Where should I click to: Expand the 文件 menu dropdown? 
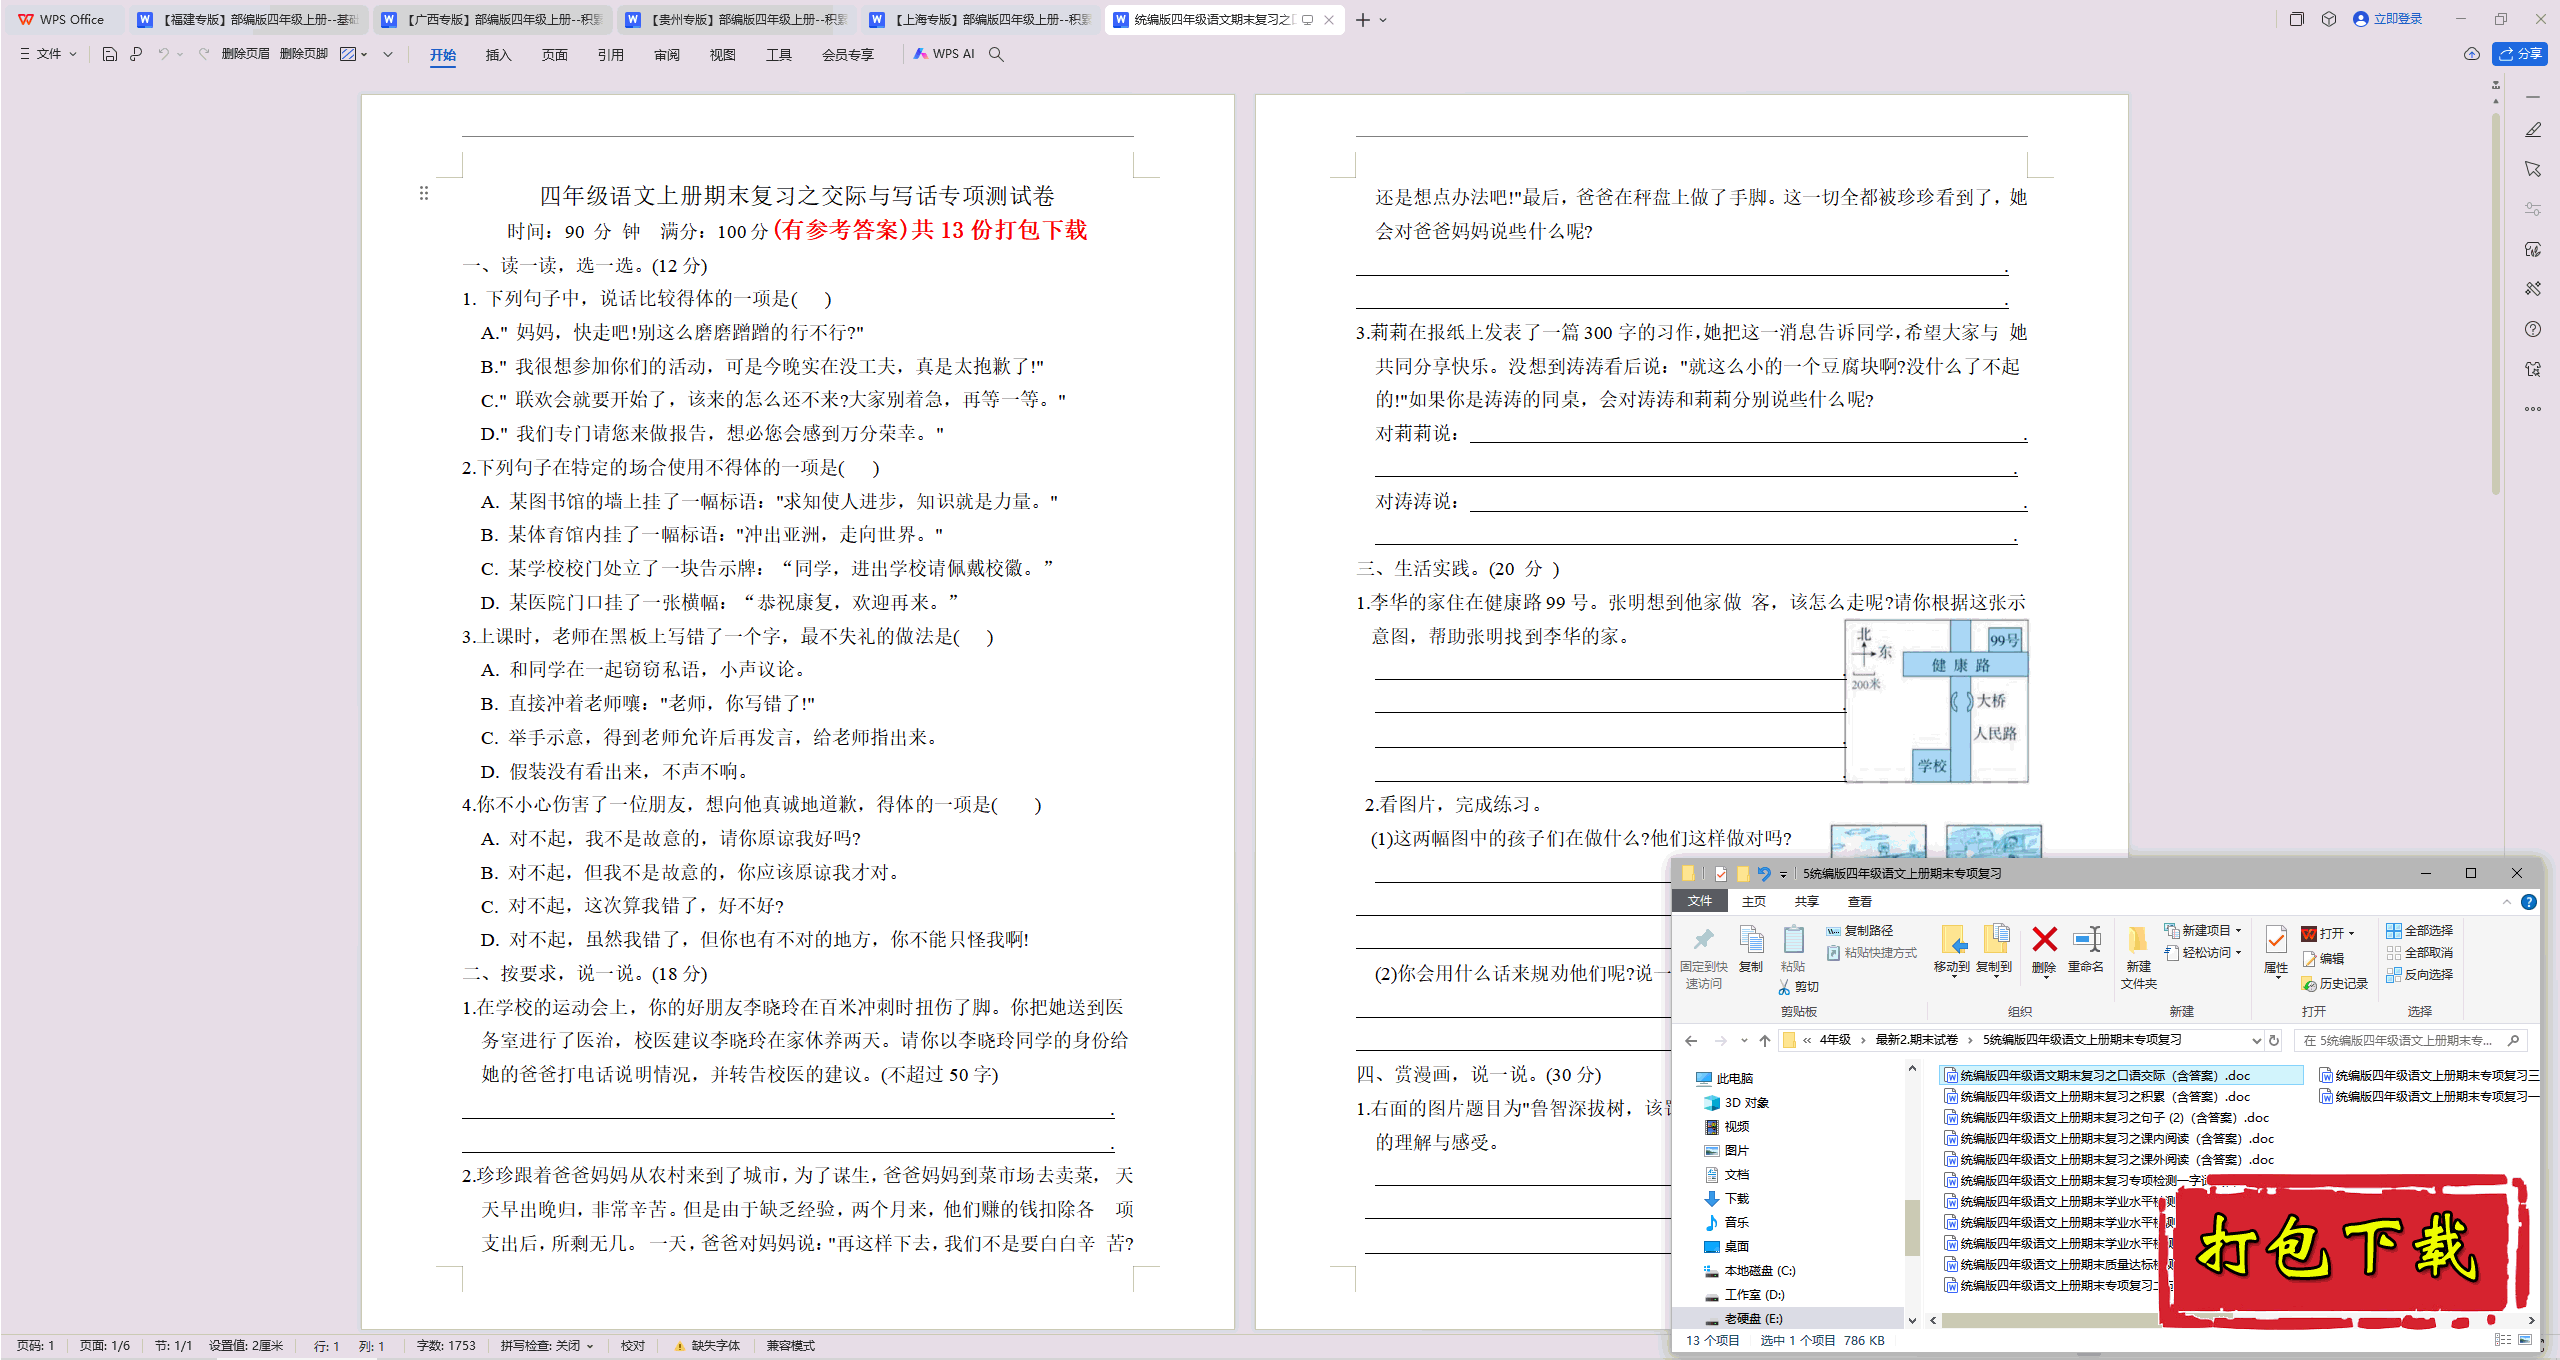pos(49,54)
